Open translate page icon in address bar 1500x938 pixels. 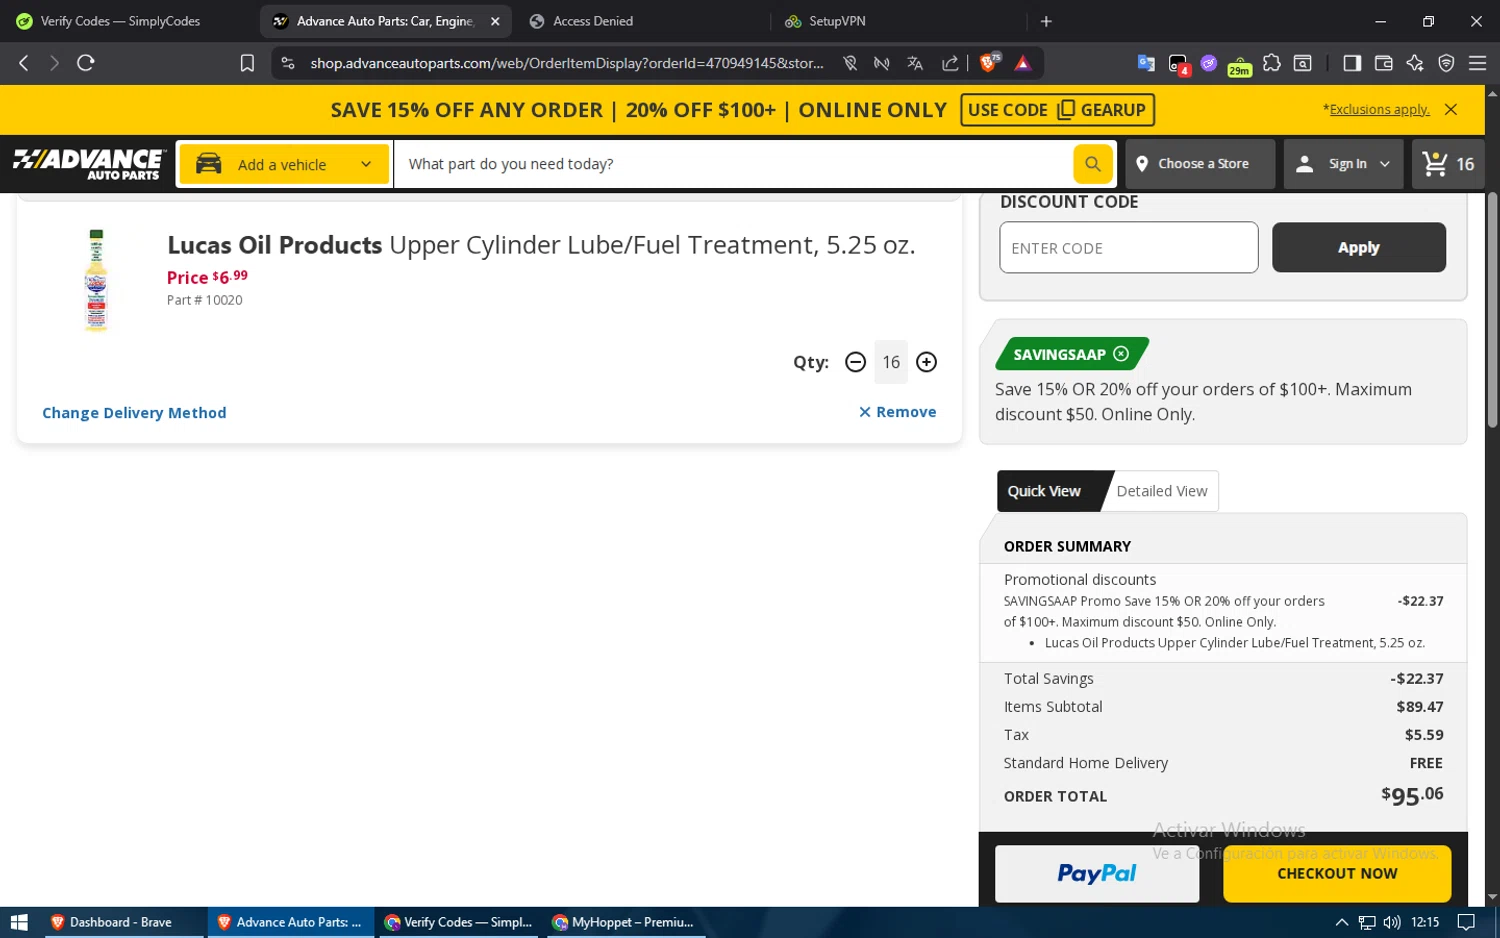914,63
